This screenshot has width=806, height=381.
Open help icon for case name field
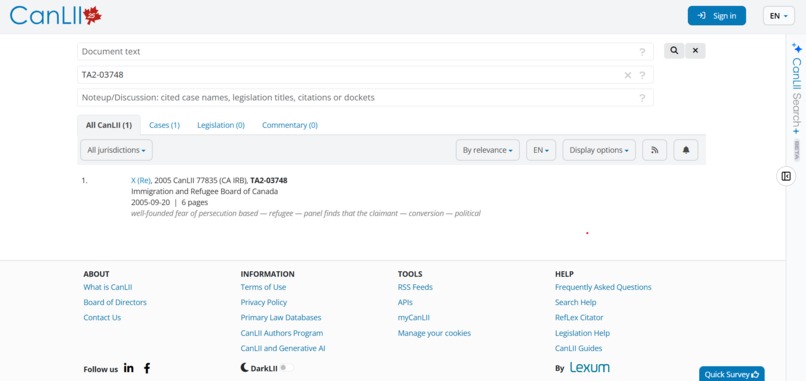(642, 75)
